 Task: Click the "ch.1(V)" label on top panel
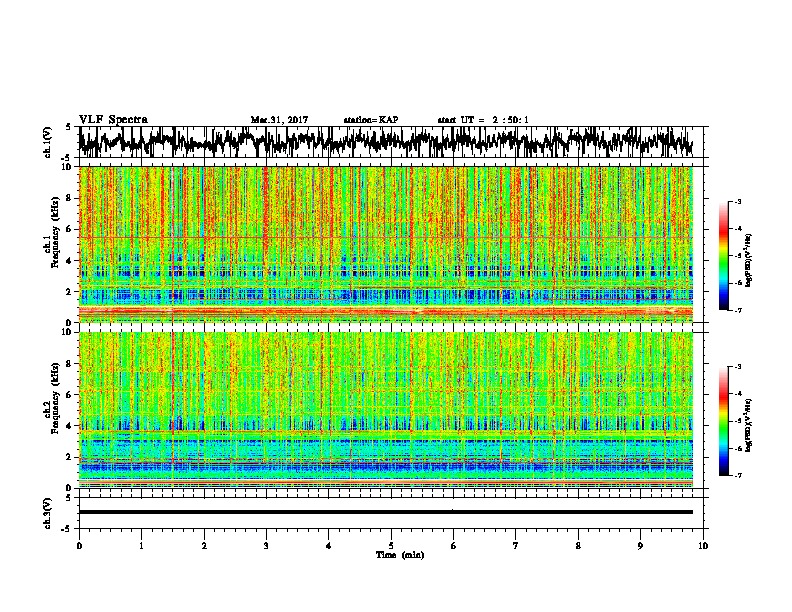(x=48, y=142)
